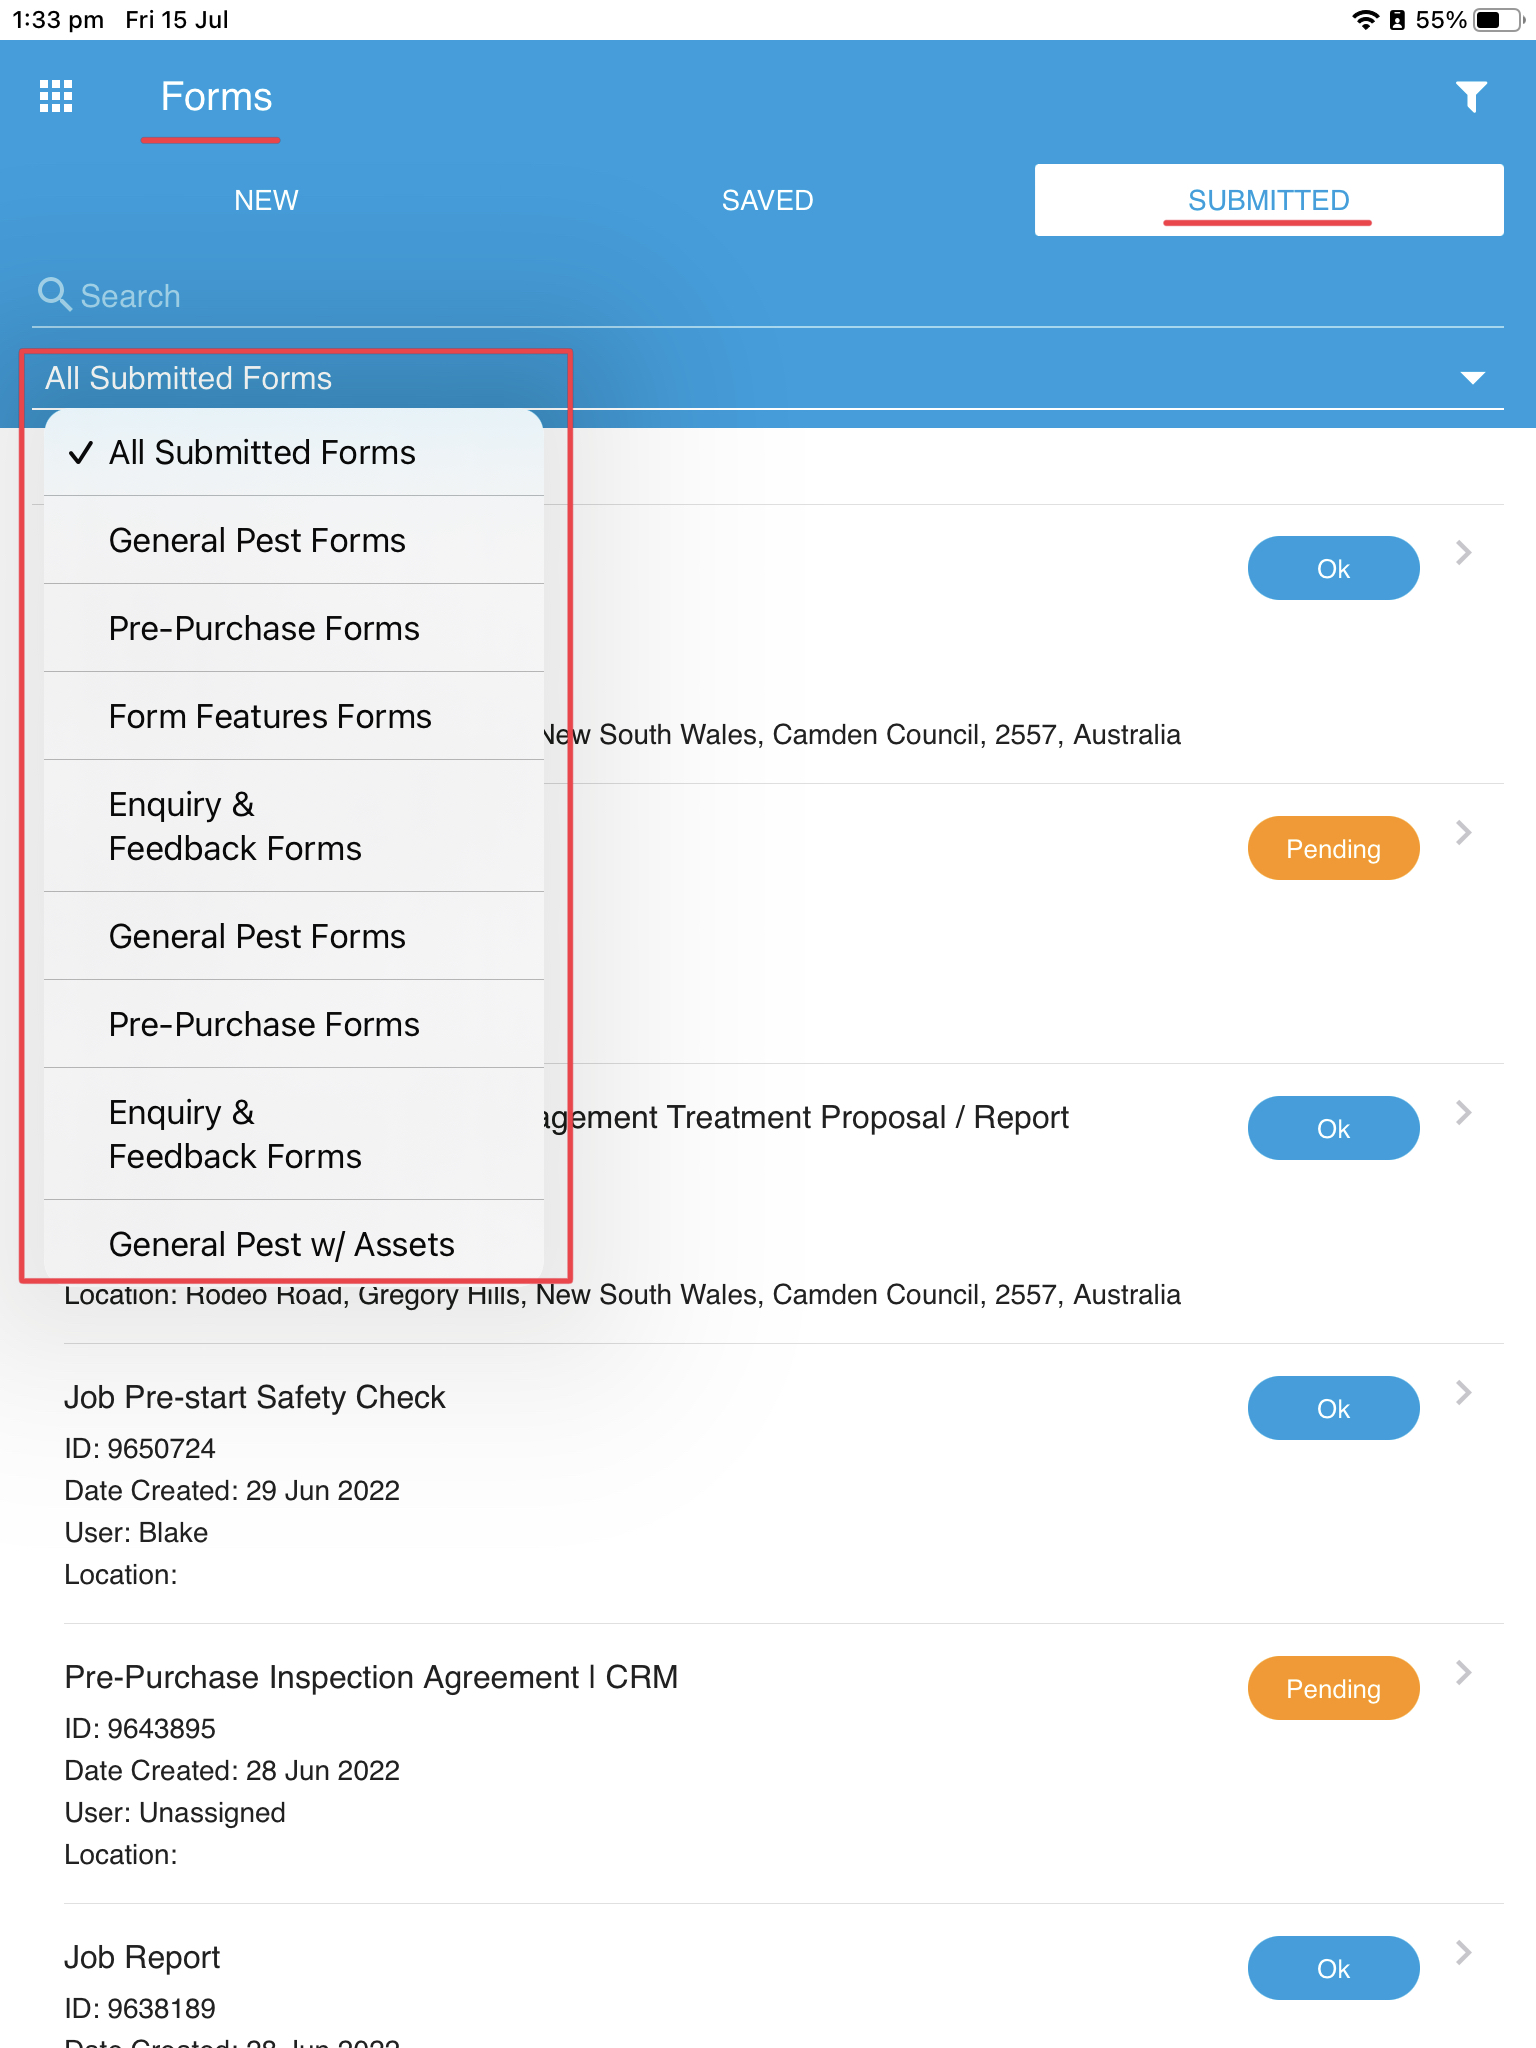Select Enquiry & Feedback Forms option
The height and width of the screenshot is (2048, 1536).
click(235, 826)
